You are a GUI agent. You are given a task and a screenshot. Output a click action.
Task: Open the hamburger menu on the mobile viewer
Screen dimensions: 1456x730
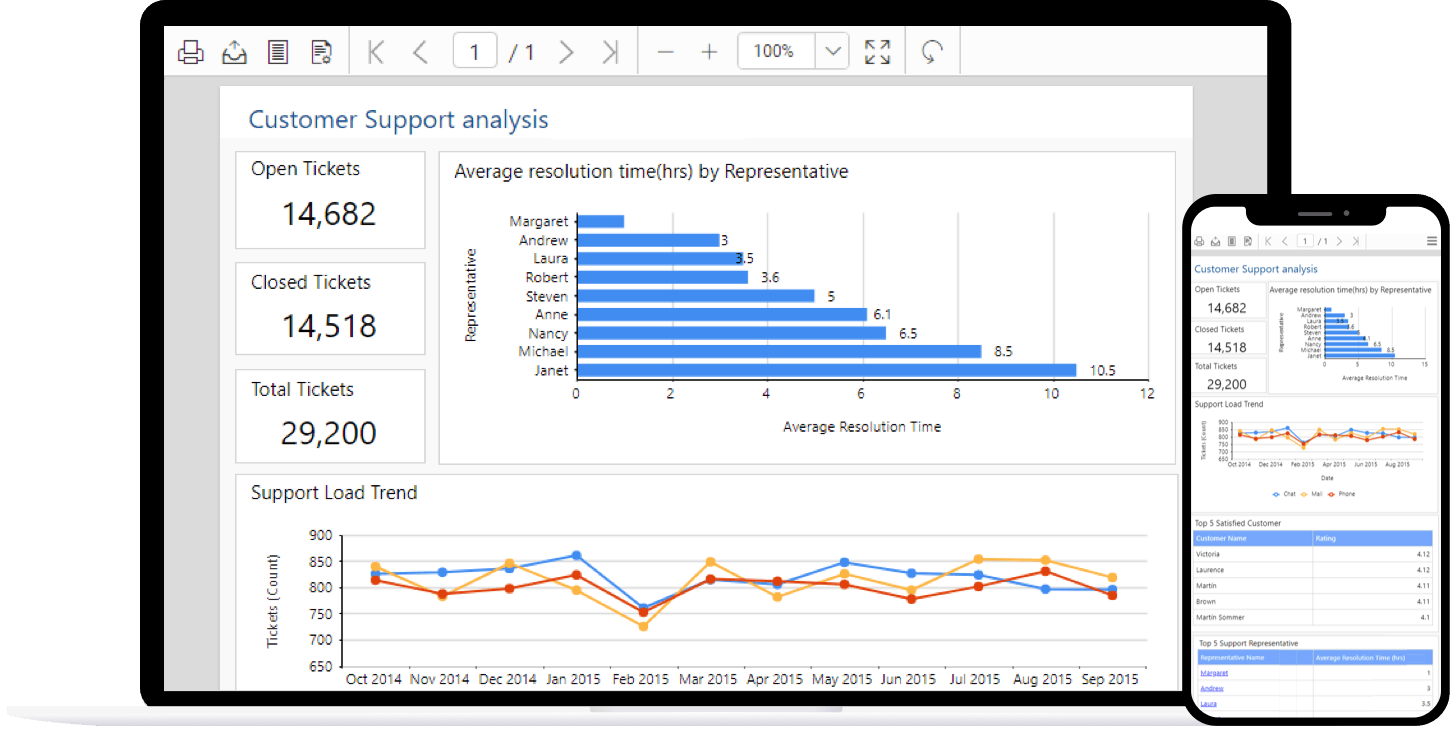click(1432, 241)
